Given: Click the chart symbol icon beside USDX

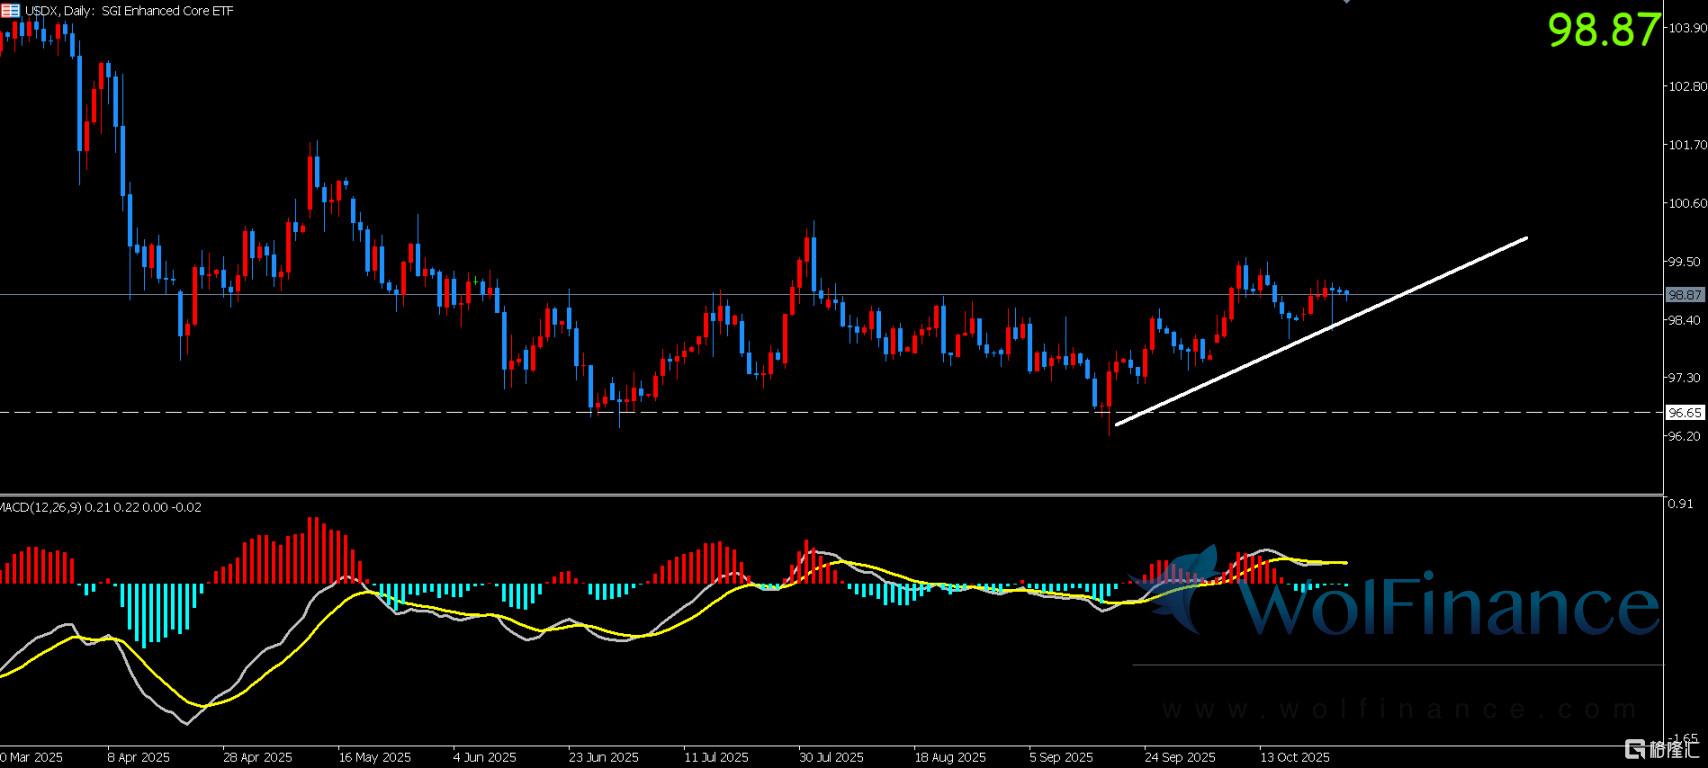Looking at the screenshot, I should click(x=11, y=10).
